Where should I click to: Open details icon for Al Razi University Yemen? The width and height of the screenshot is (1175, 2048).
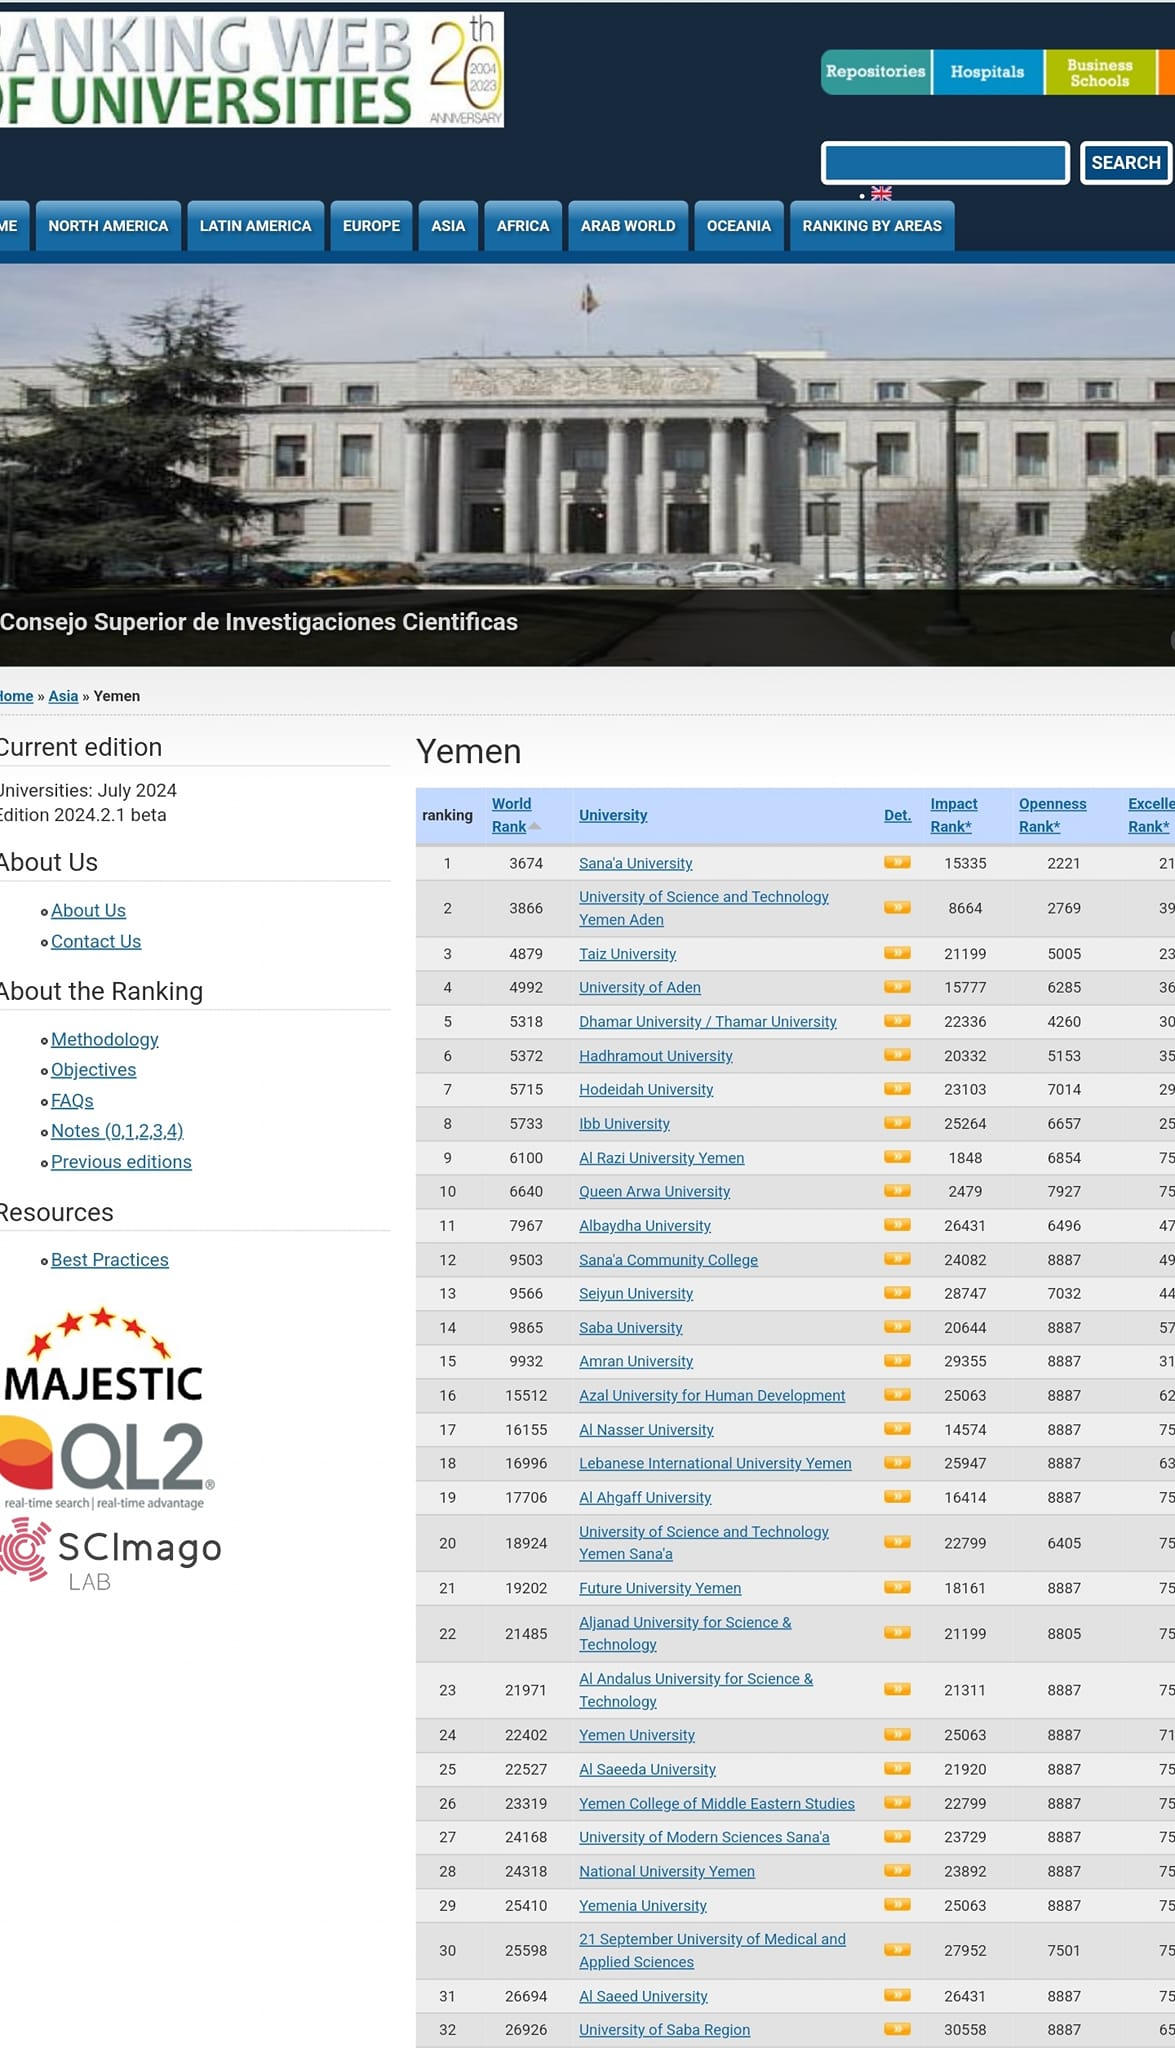coord(896,1157)
